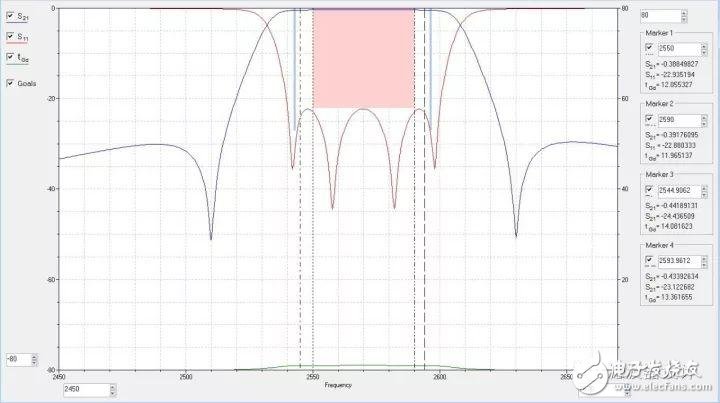Toggle the S11 trace checkbox
720x403 pixels.
[x=11, y=37]
